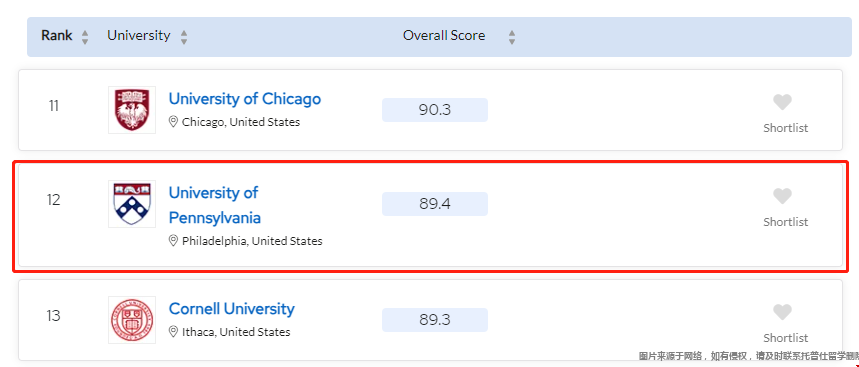Sort by University name arrows
The height and width of the screenshot is (367, 859).
point(184,37)
